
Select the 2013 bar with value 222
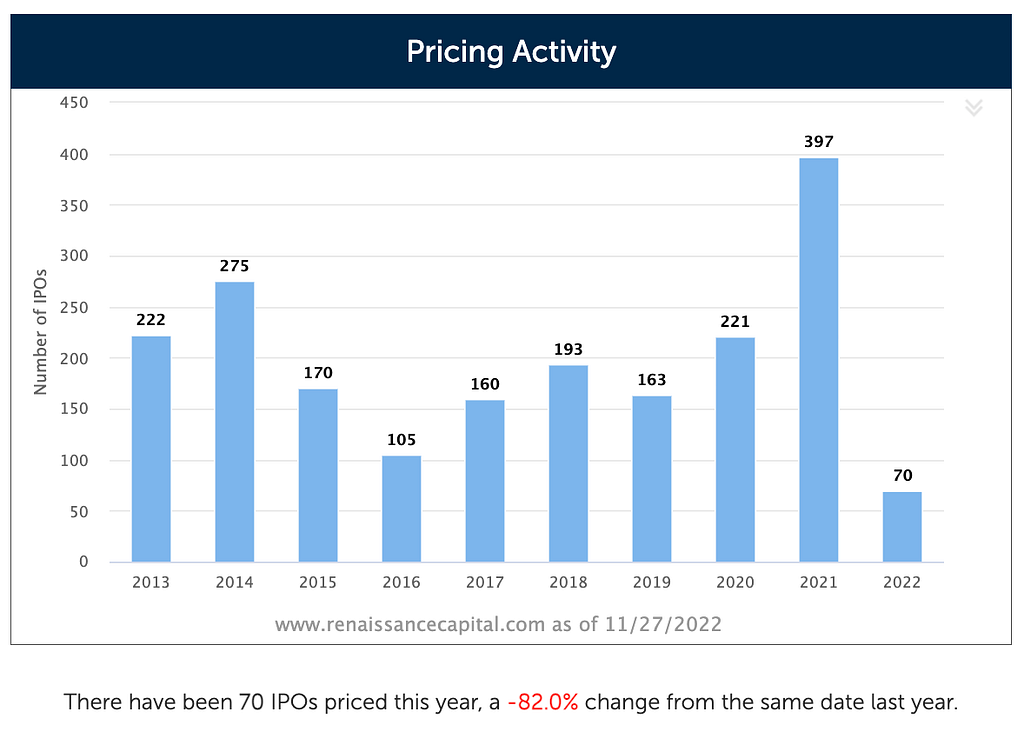[151, 449]
